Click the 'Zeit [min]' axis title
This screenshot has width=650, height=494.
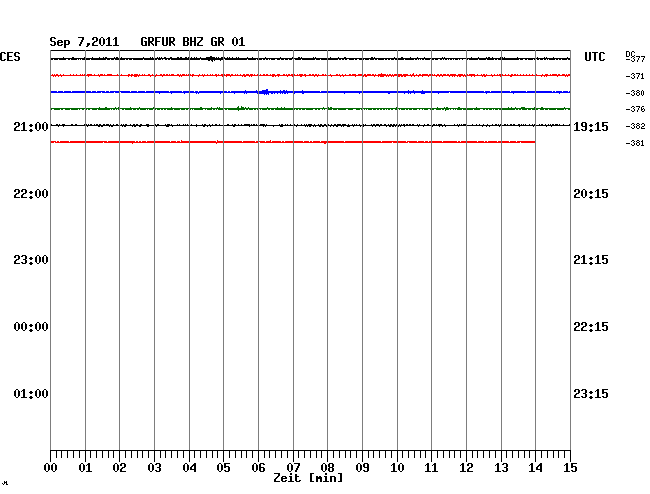point(308,478)
